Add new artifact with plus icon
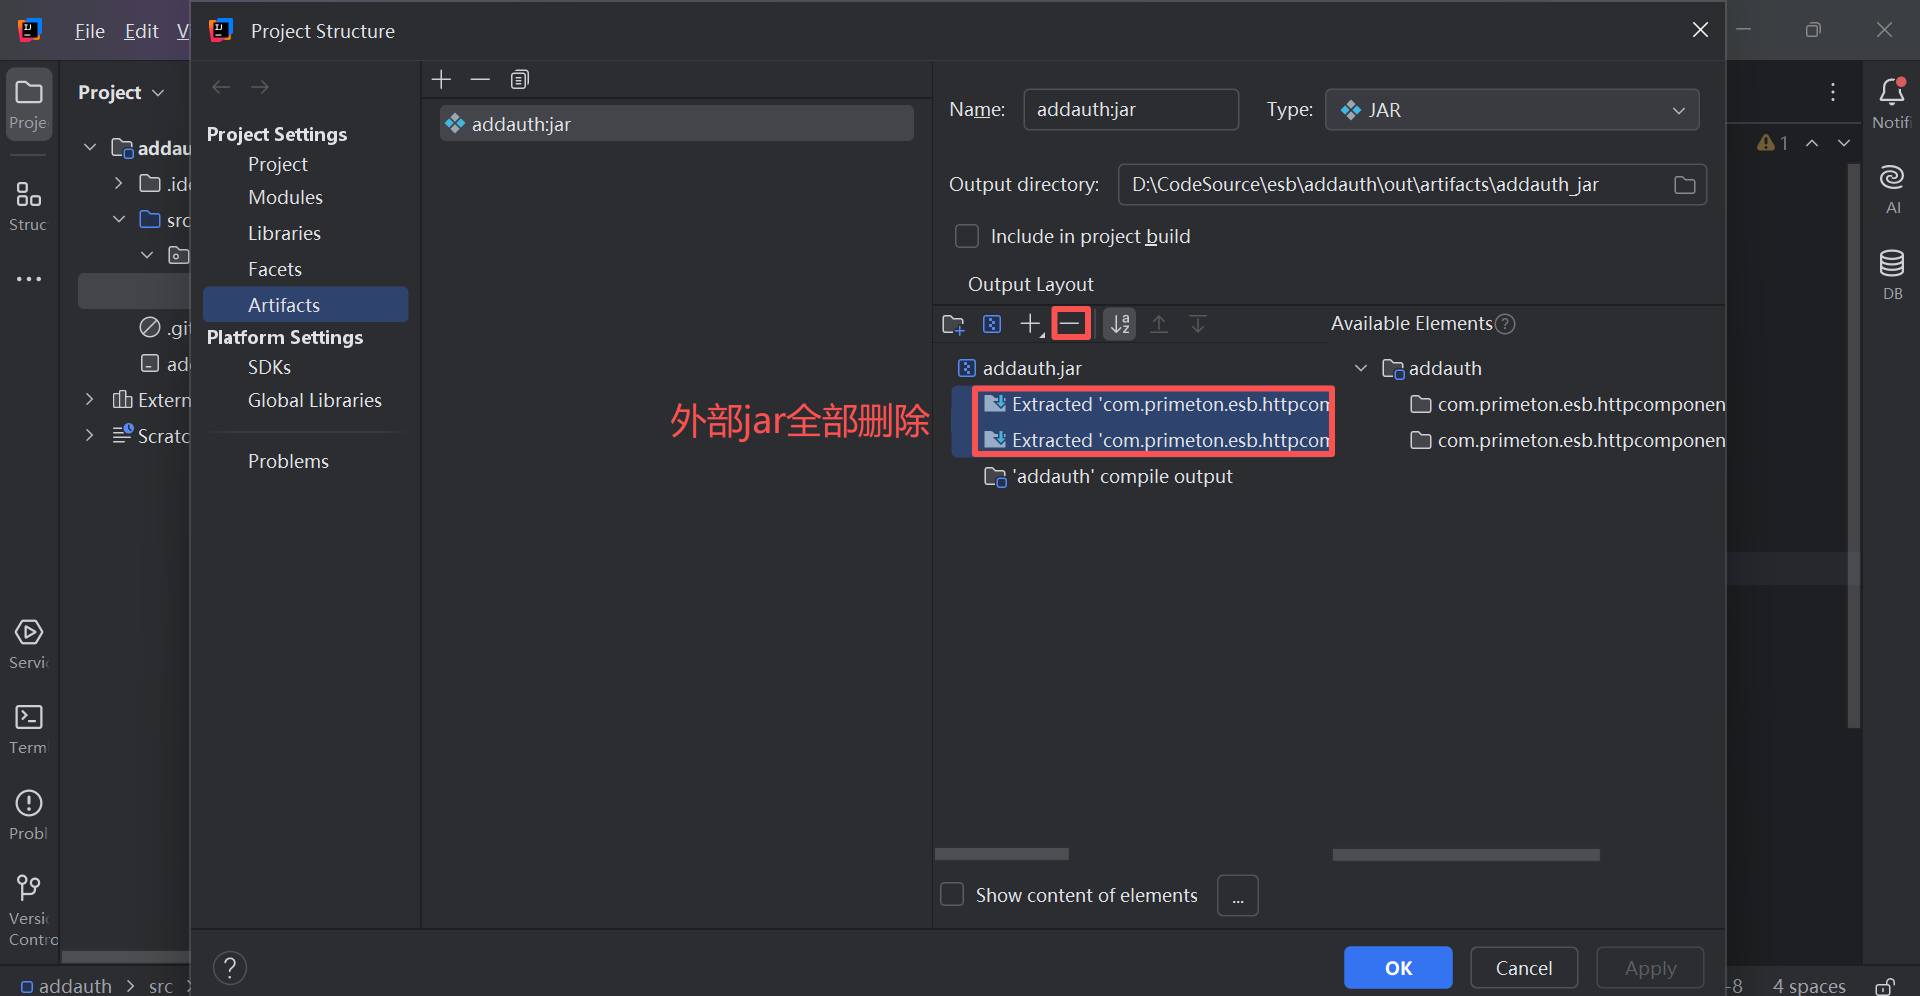Image resolution: width=1920 pixels, height=996 pixels. [442, 80]
